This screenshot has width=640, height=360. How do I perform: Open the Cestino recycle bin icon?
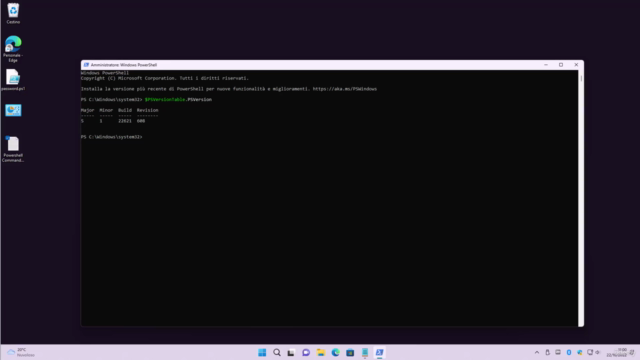tap(13, 13)
